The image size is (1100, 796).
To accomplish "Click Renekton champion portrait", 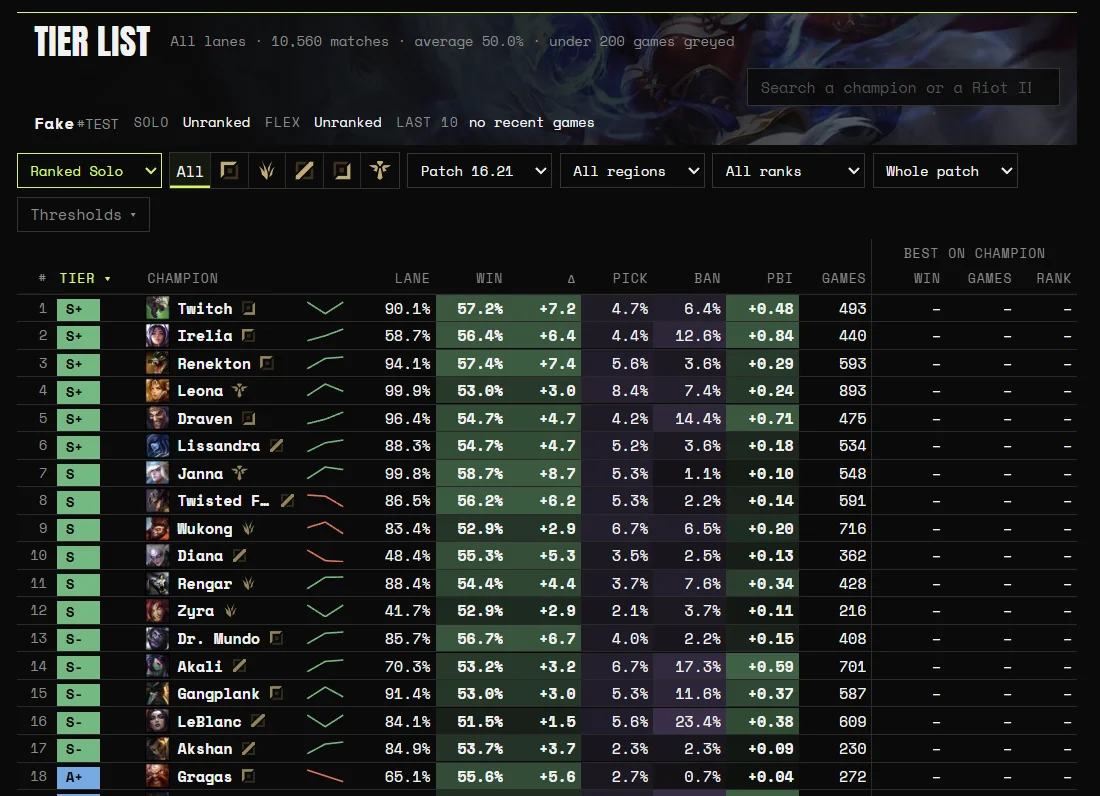I will click(157, 363).
